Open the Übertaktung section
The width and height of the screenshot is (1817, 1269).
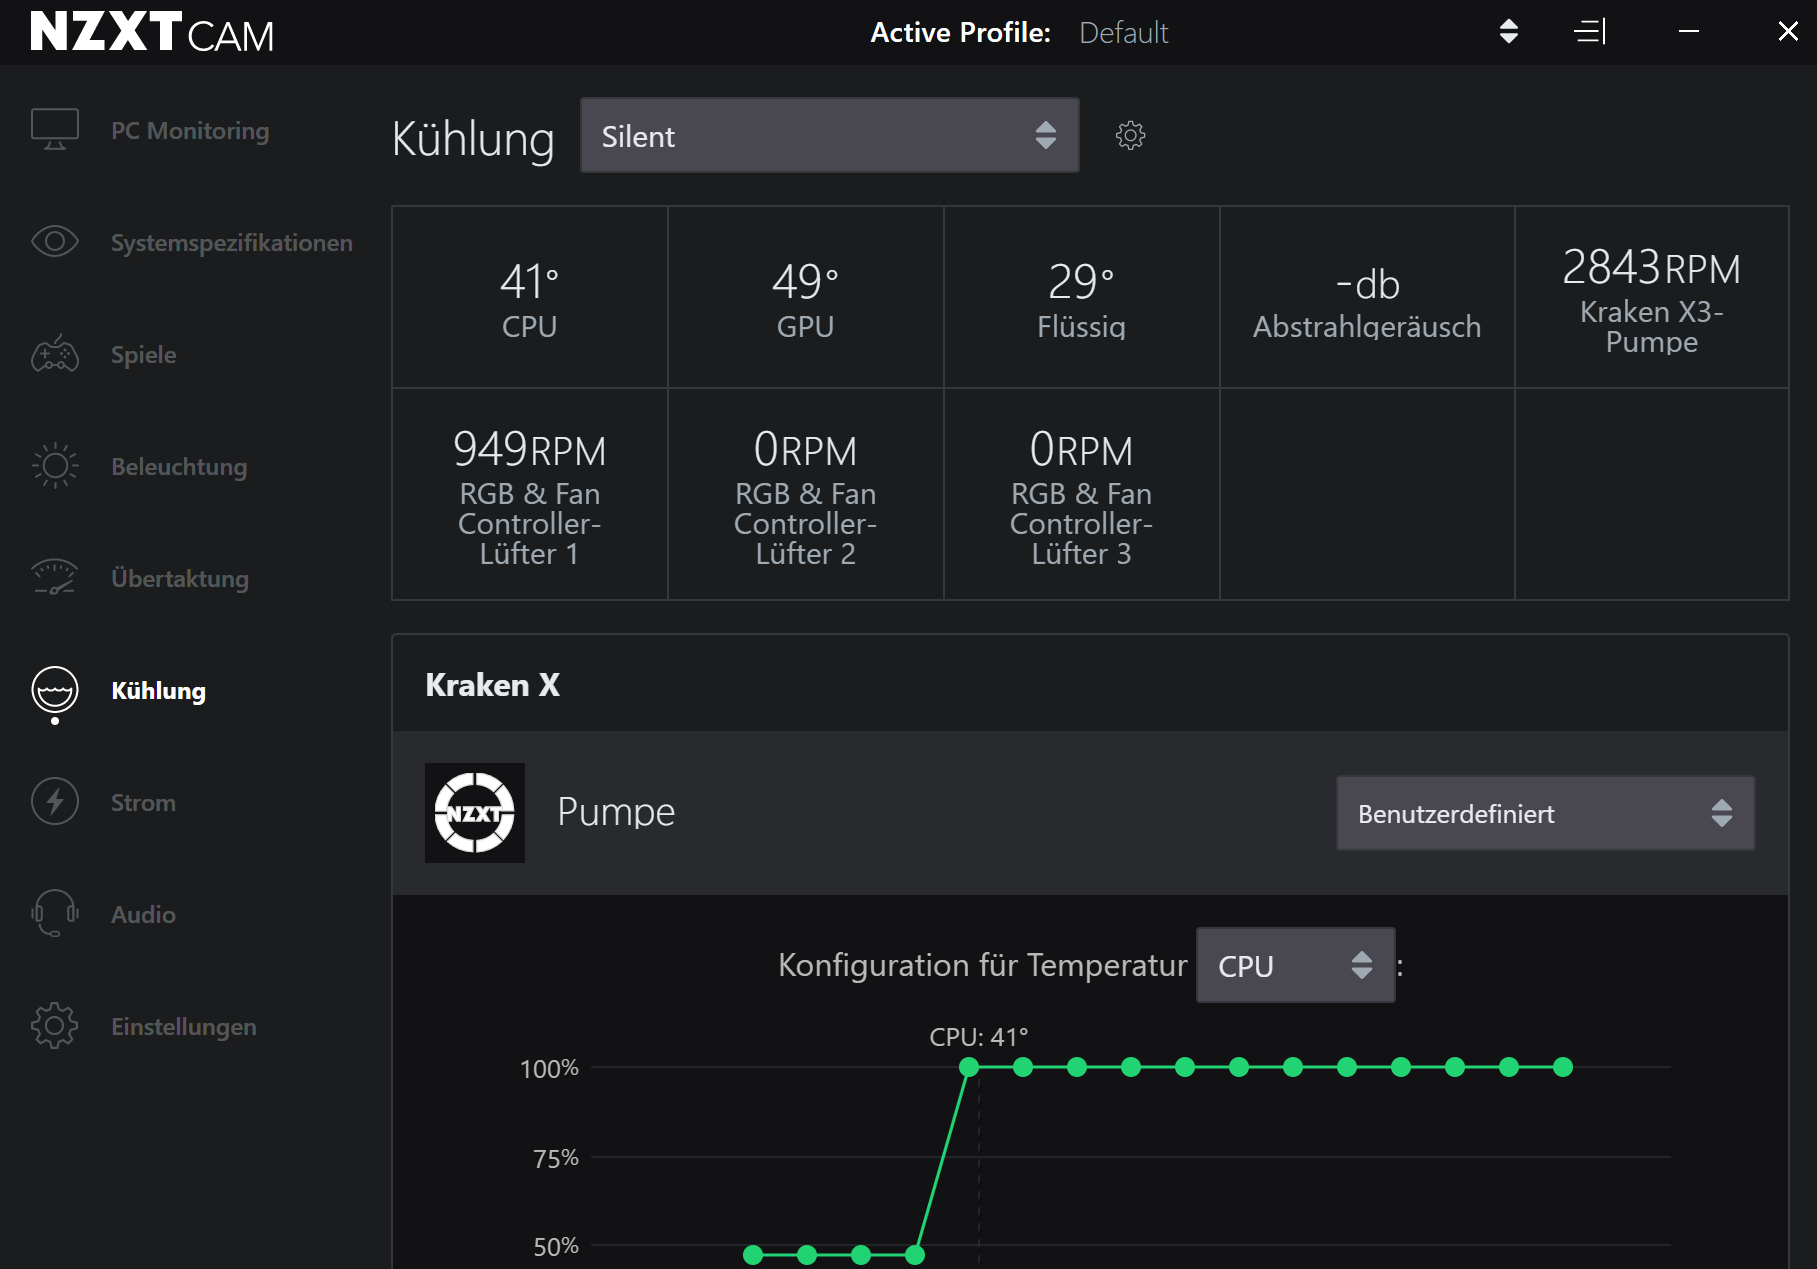pos(180,579)
